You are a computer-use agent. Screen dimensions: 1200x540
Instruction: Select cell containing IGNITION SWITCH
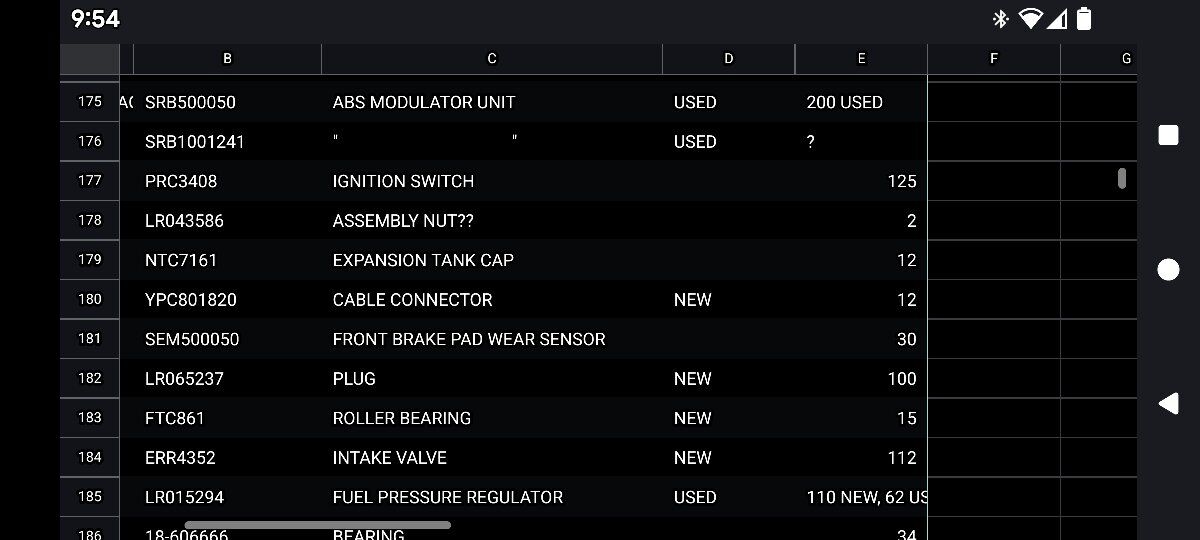coord(491,181)
